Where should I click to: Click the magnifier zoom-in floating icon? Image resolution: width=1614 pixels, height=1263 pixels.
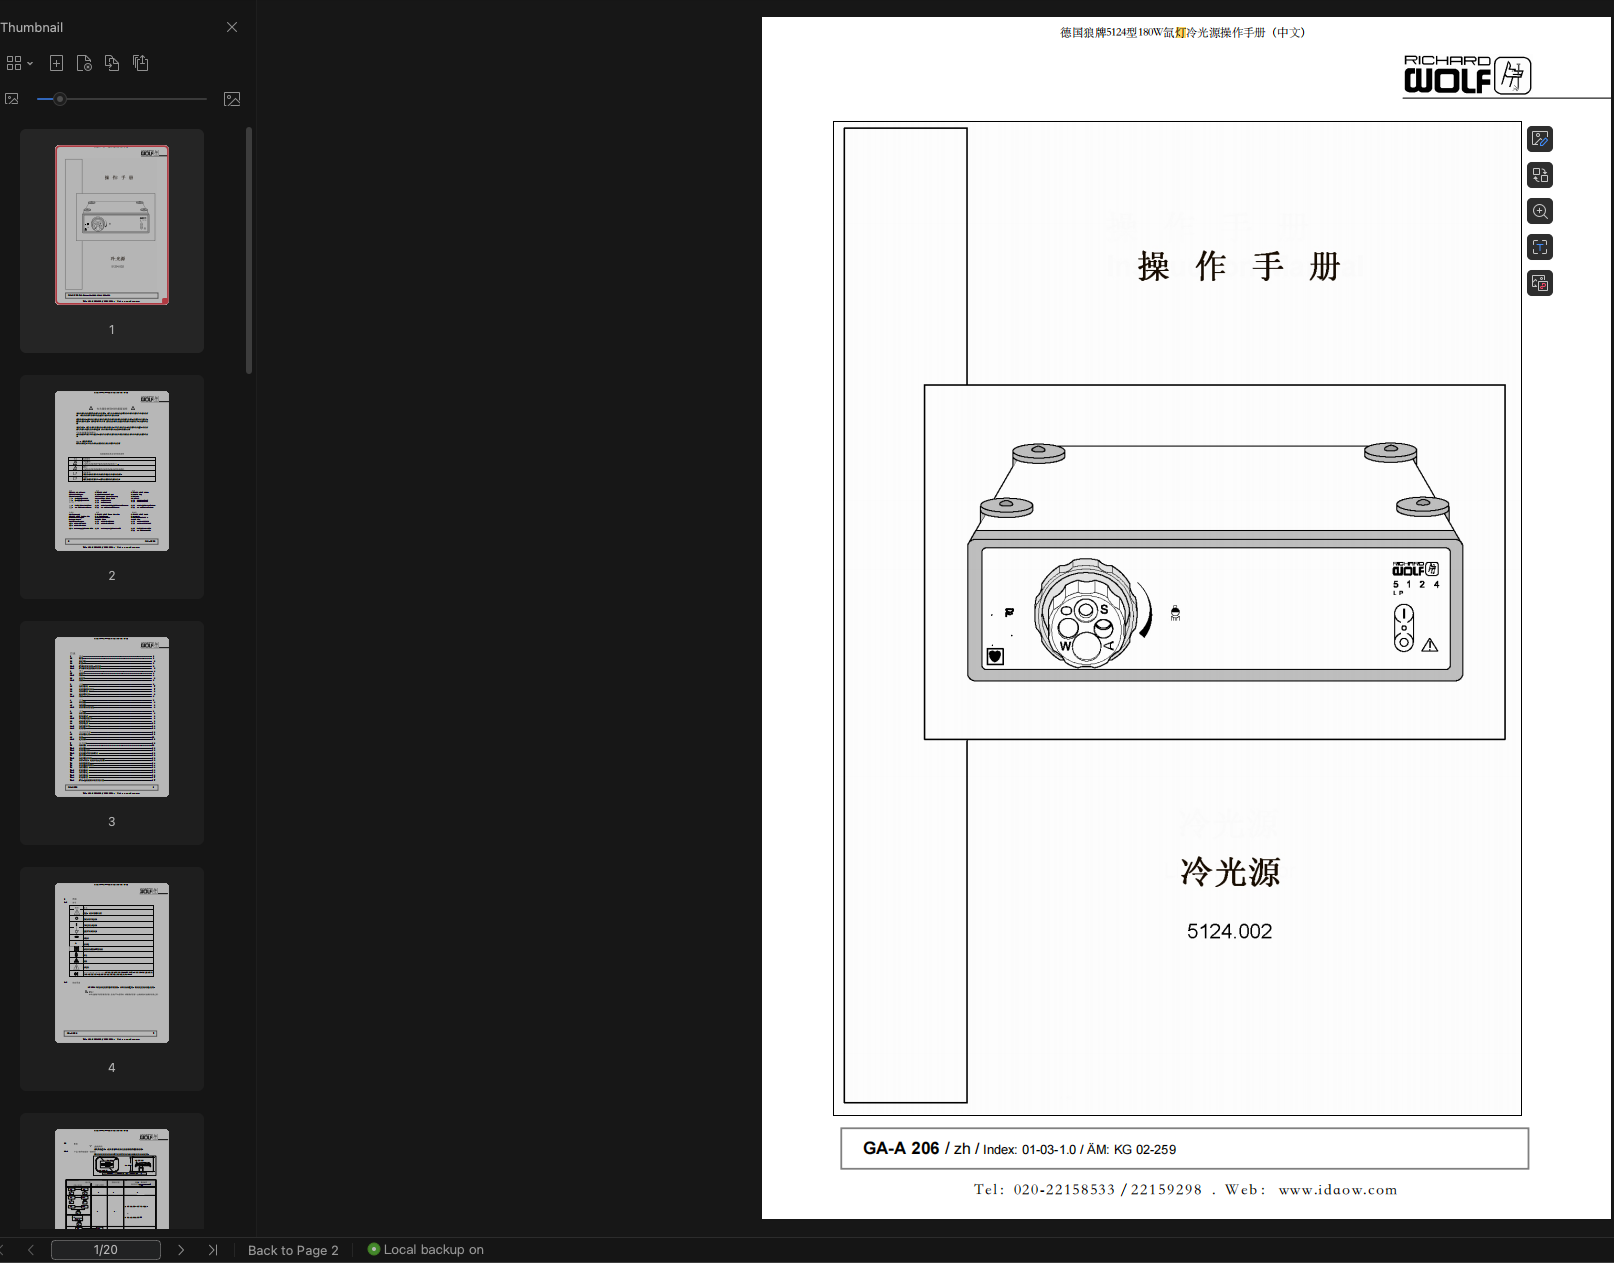pyautogui.click(x=1540, y=211)
